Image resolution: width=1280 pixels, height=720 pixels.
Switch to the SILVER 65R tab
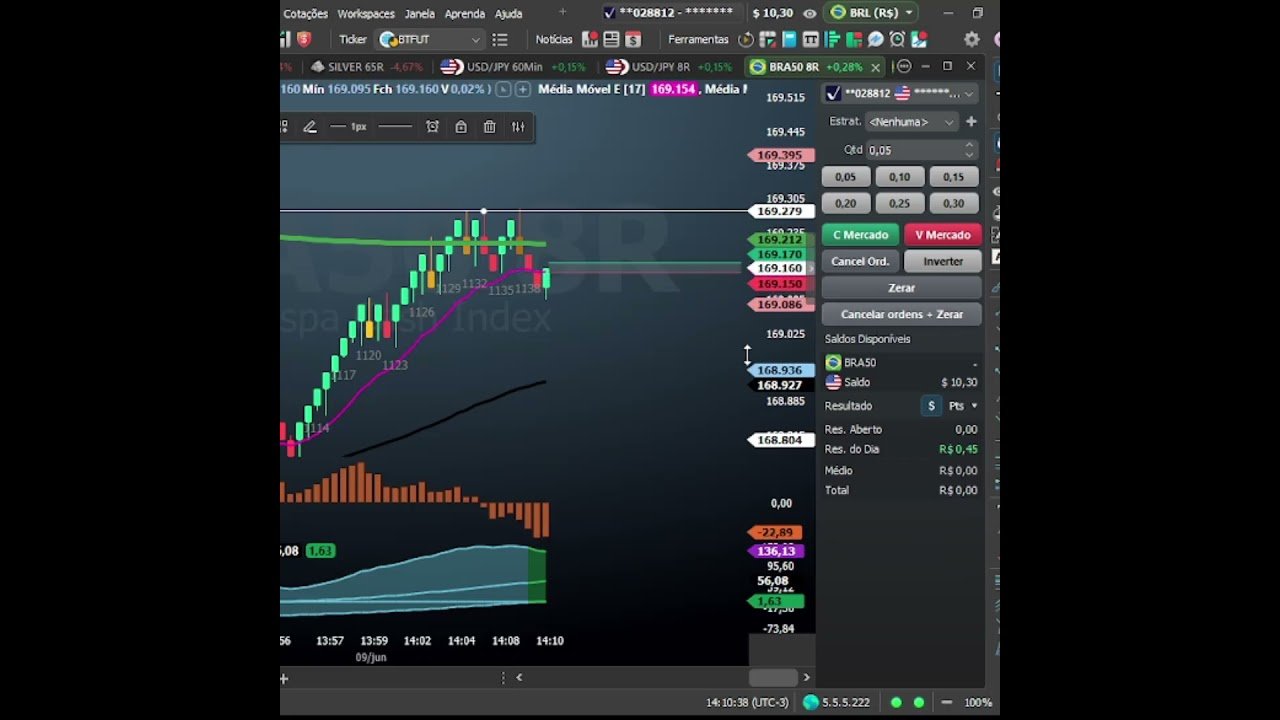coord(366,67)
